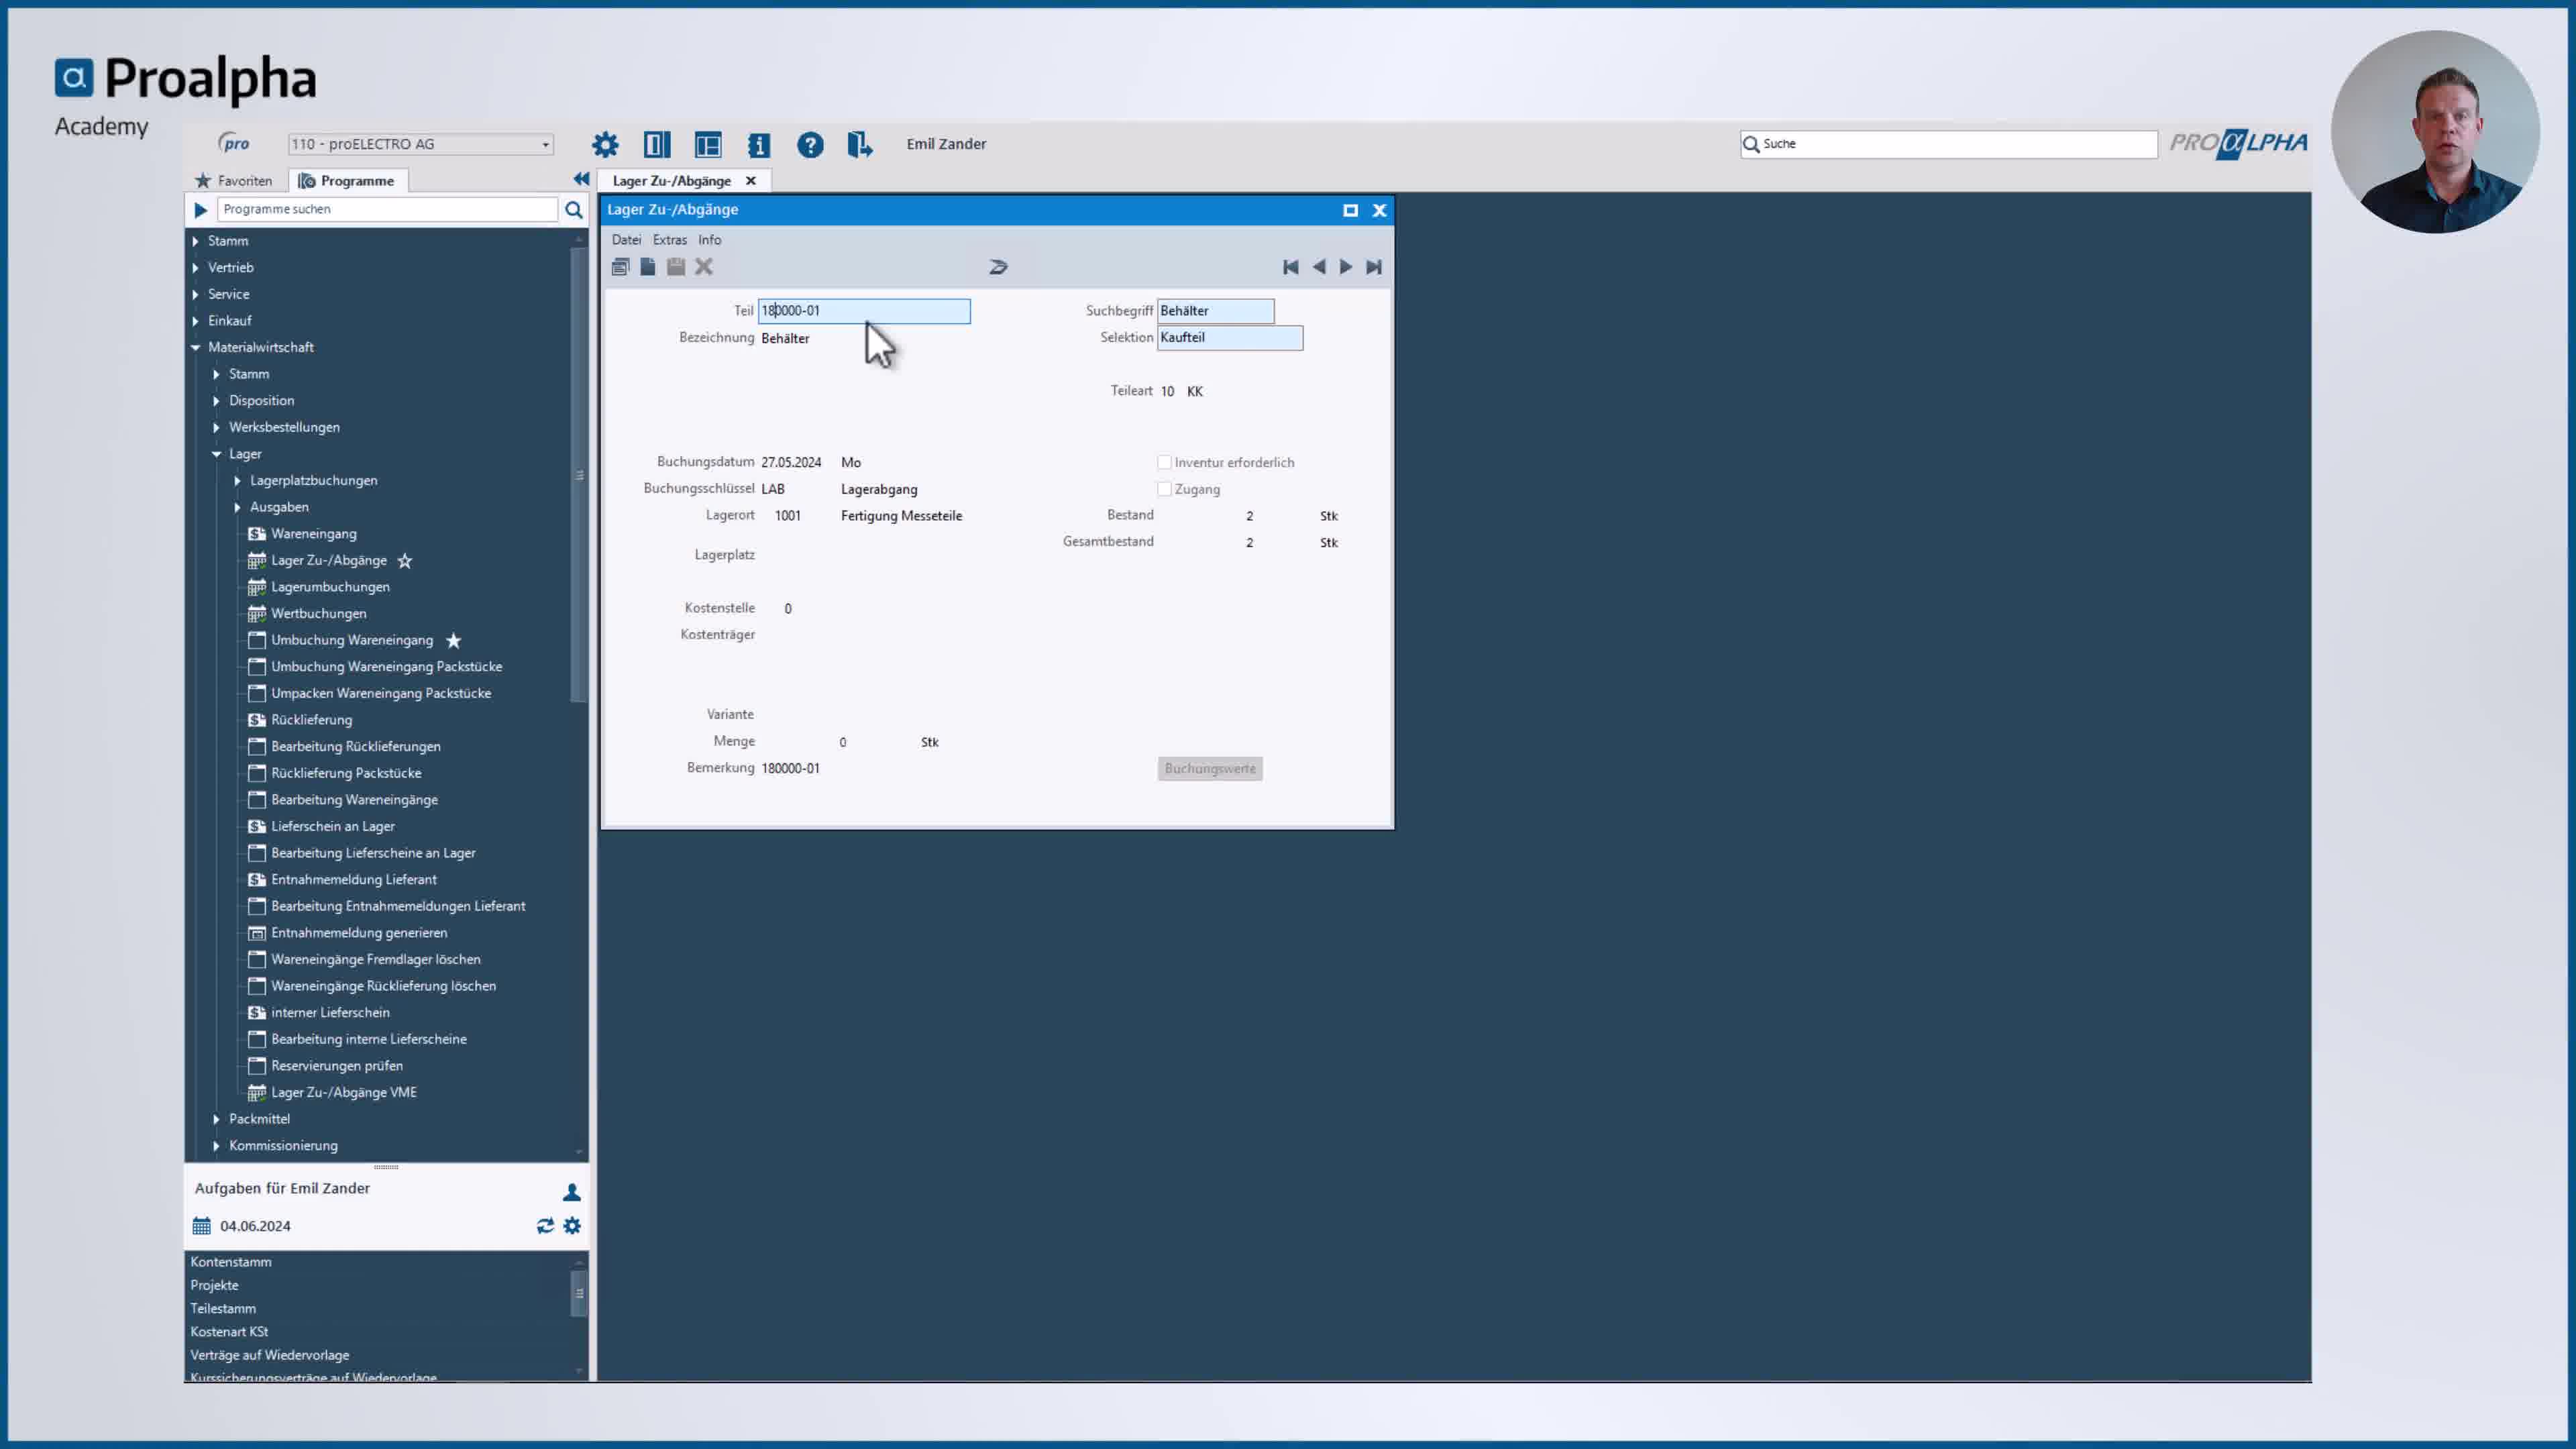The image size is (2576, 1449).
Task: Open the Datei menu
Action: point(626,240)
